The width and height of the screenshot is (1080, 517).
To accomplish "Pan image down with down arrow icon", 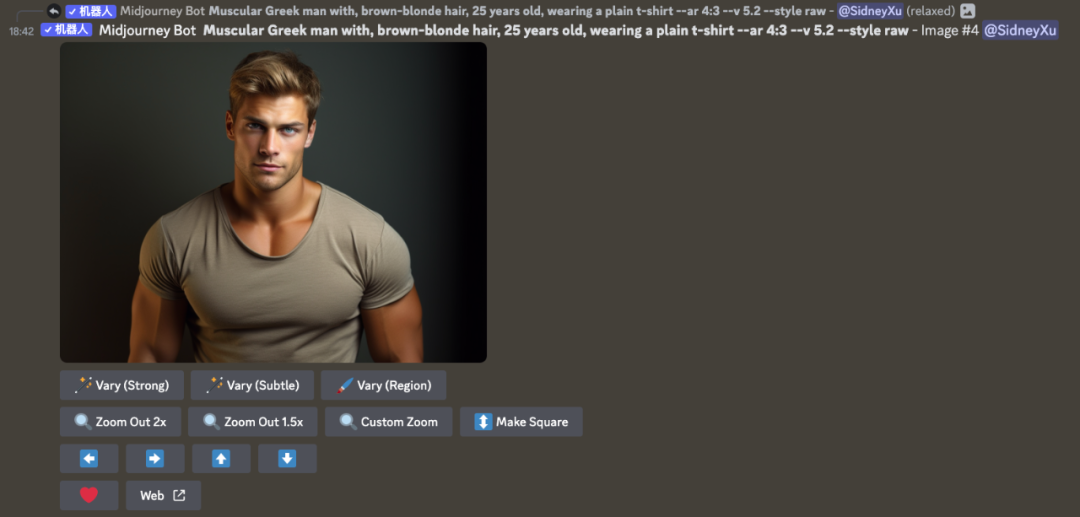I will coord(287,458).
